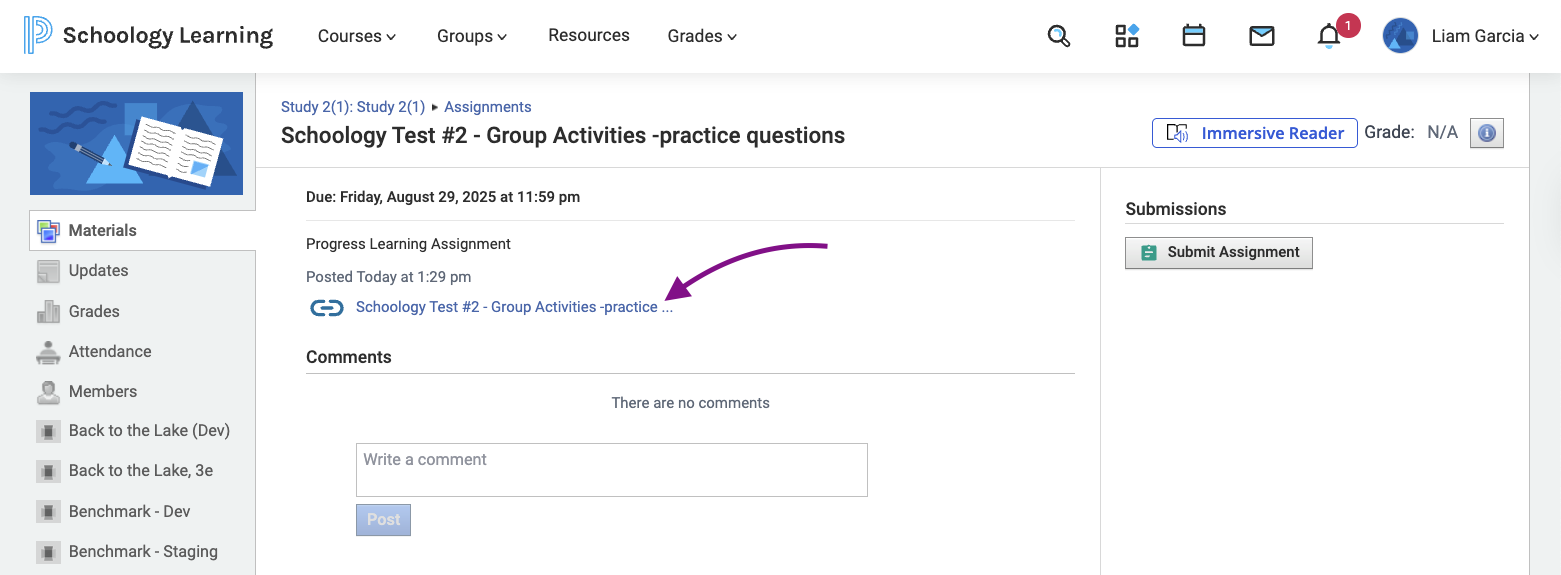Click the Schoology Learning logo
The width and height of the screenshot is (1561, 575).
[x=149, y=36]
